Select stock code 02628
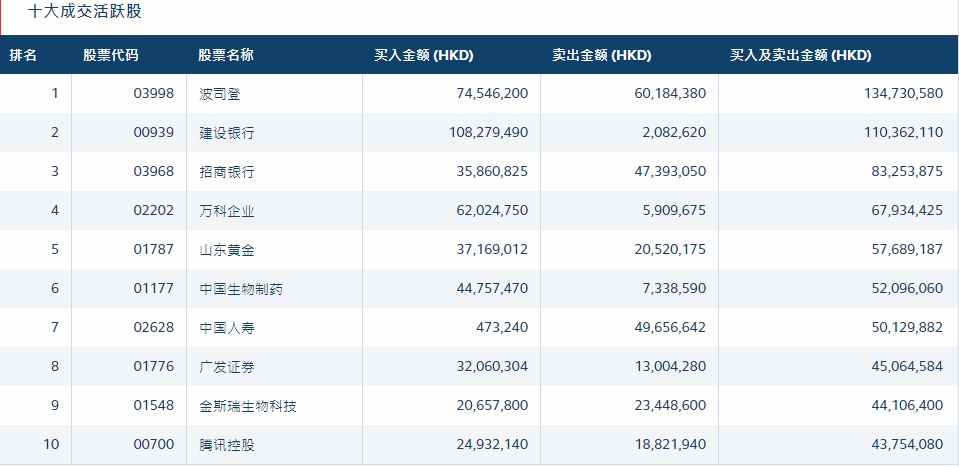Image resolution: width=959 pixels, height=467 pixels. [x=154, y=328]
